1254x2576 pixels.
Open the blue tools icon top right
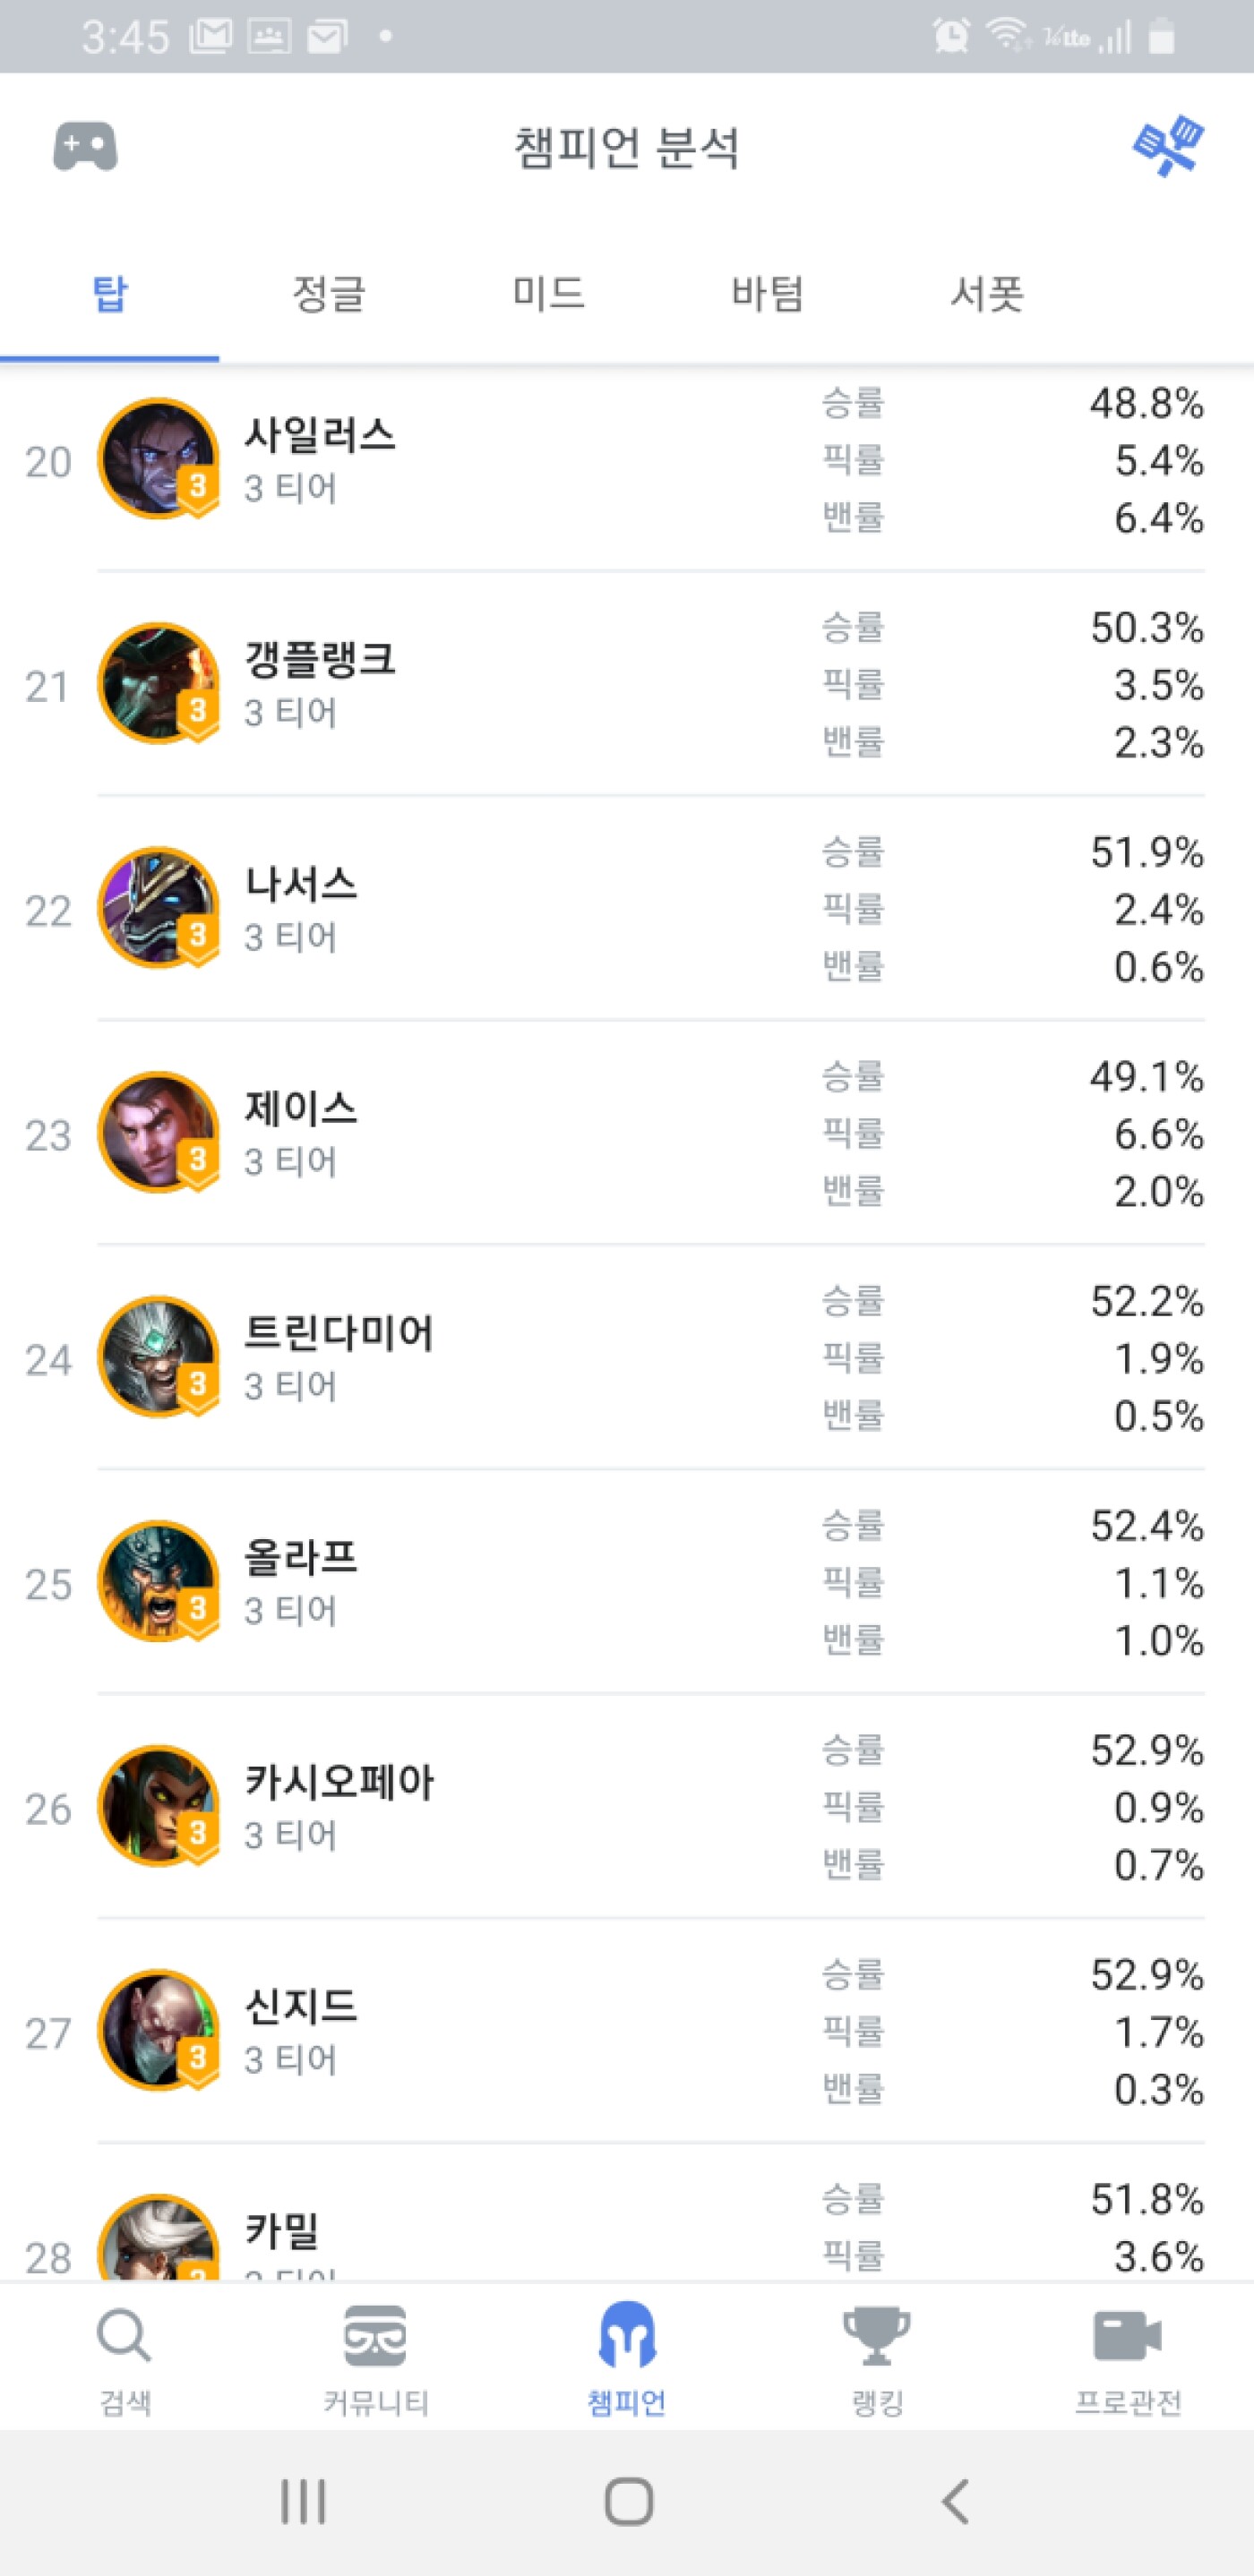(x=1167, y=146)
